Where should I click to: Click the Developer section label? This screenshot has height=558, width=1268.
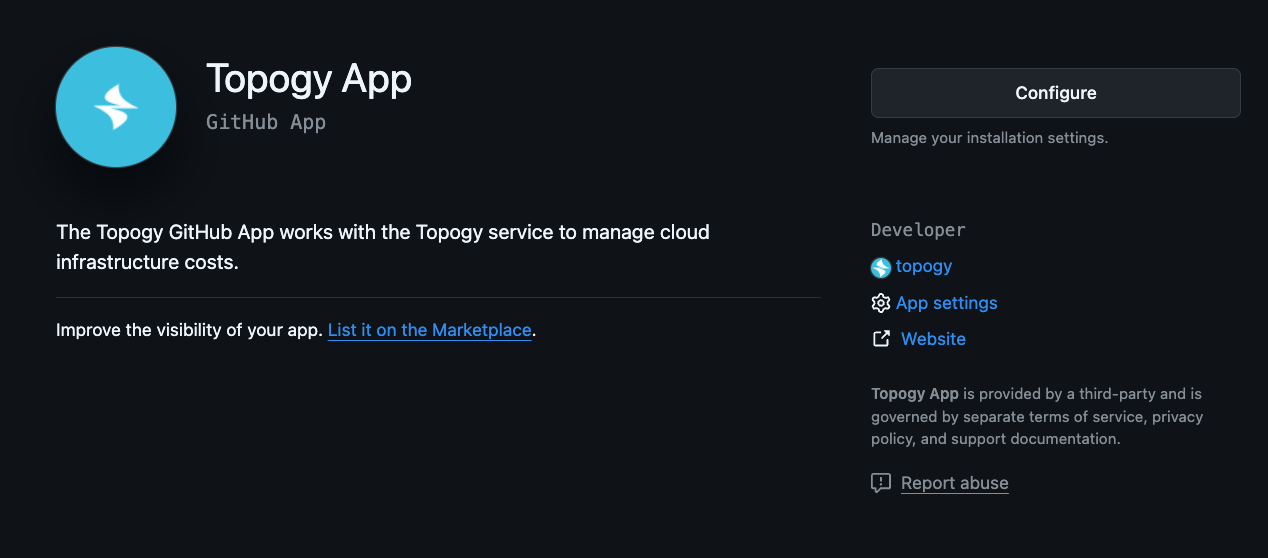coord(918,230)
